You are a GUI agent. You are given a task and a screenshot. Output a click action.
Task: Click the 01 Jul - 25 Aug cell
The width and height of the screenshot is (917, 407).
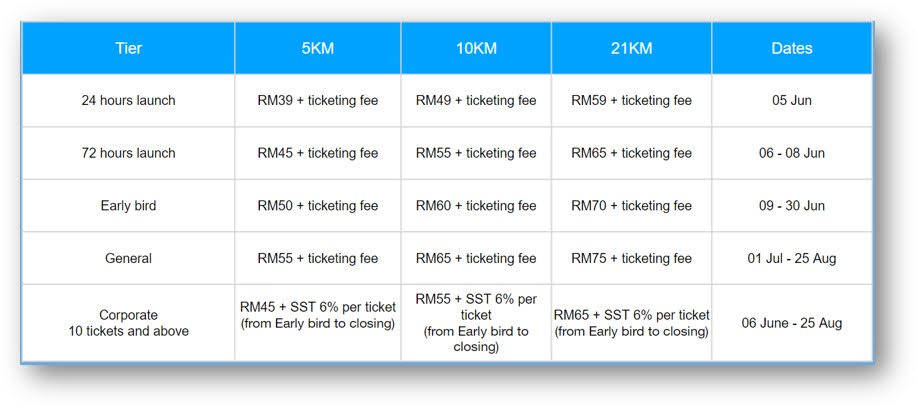(x=792, y=258)
